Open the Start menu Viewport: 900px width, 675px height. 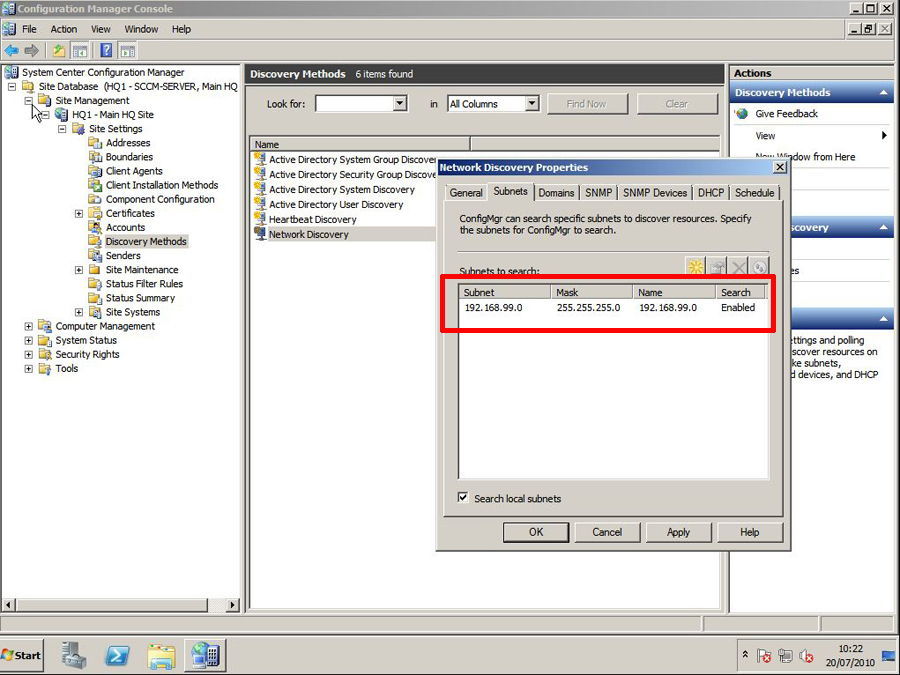(x=22, y=655)
